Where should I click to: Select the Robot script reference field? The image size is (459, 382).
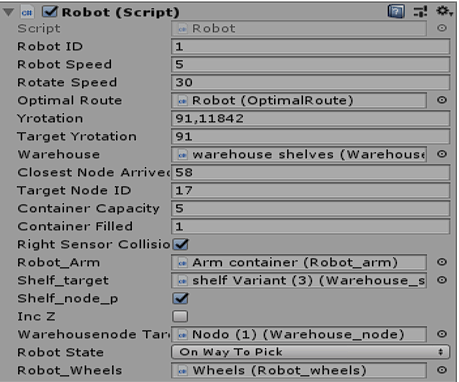[299, 28]
